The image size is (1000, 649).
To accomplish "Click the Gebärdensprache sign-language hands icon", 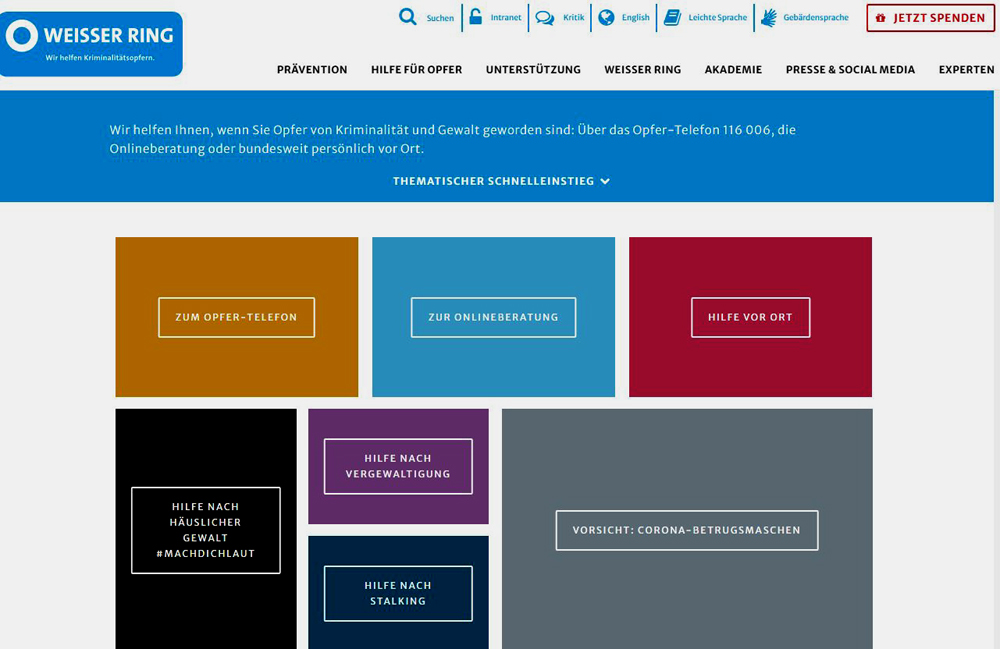I will click(x=768, y=17).
